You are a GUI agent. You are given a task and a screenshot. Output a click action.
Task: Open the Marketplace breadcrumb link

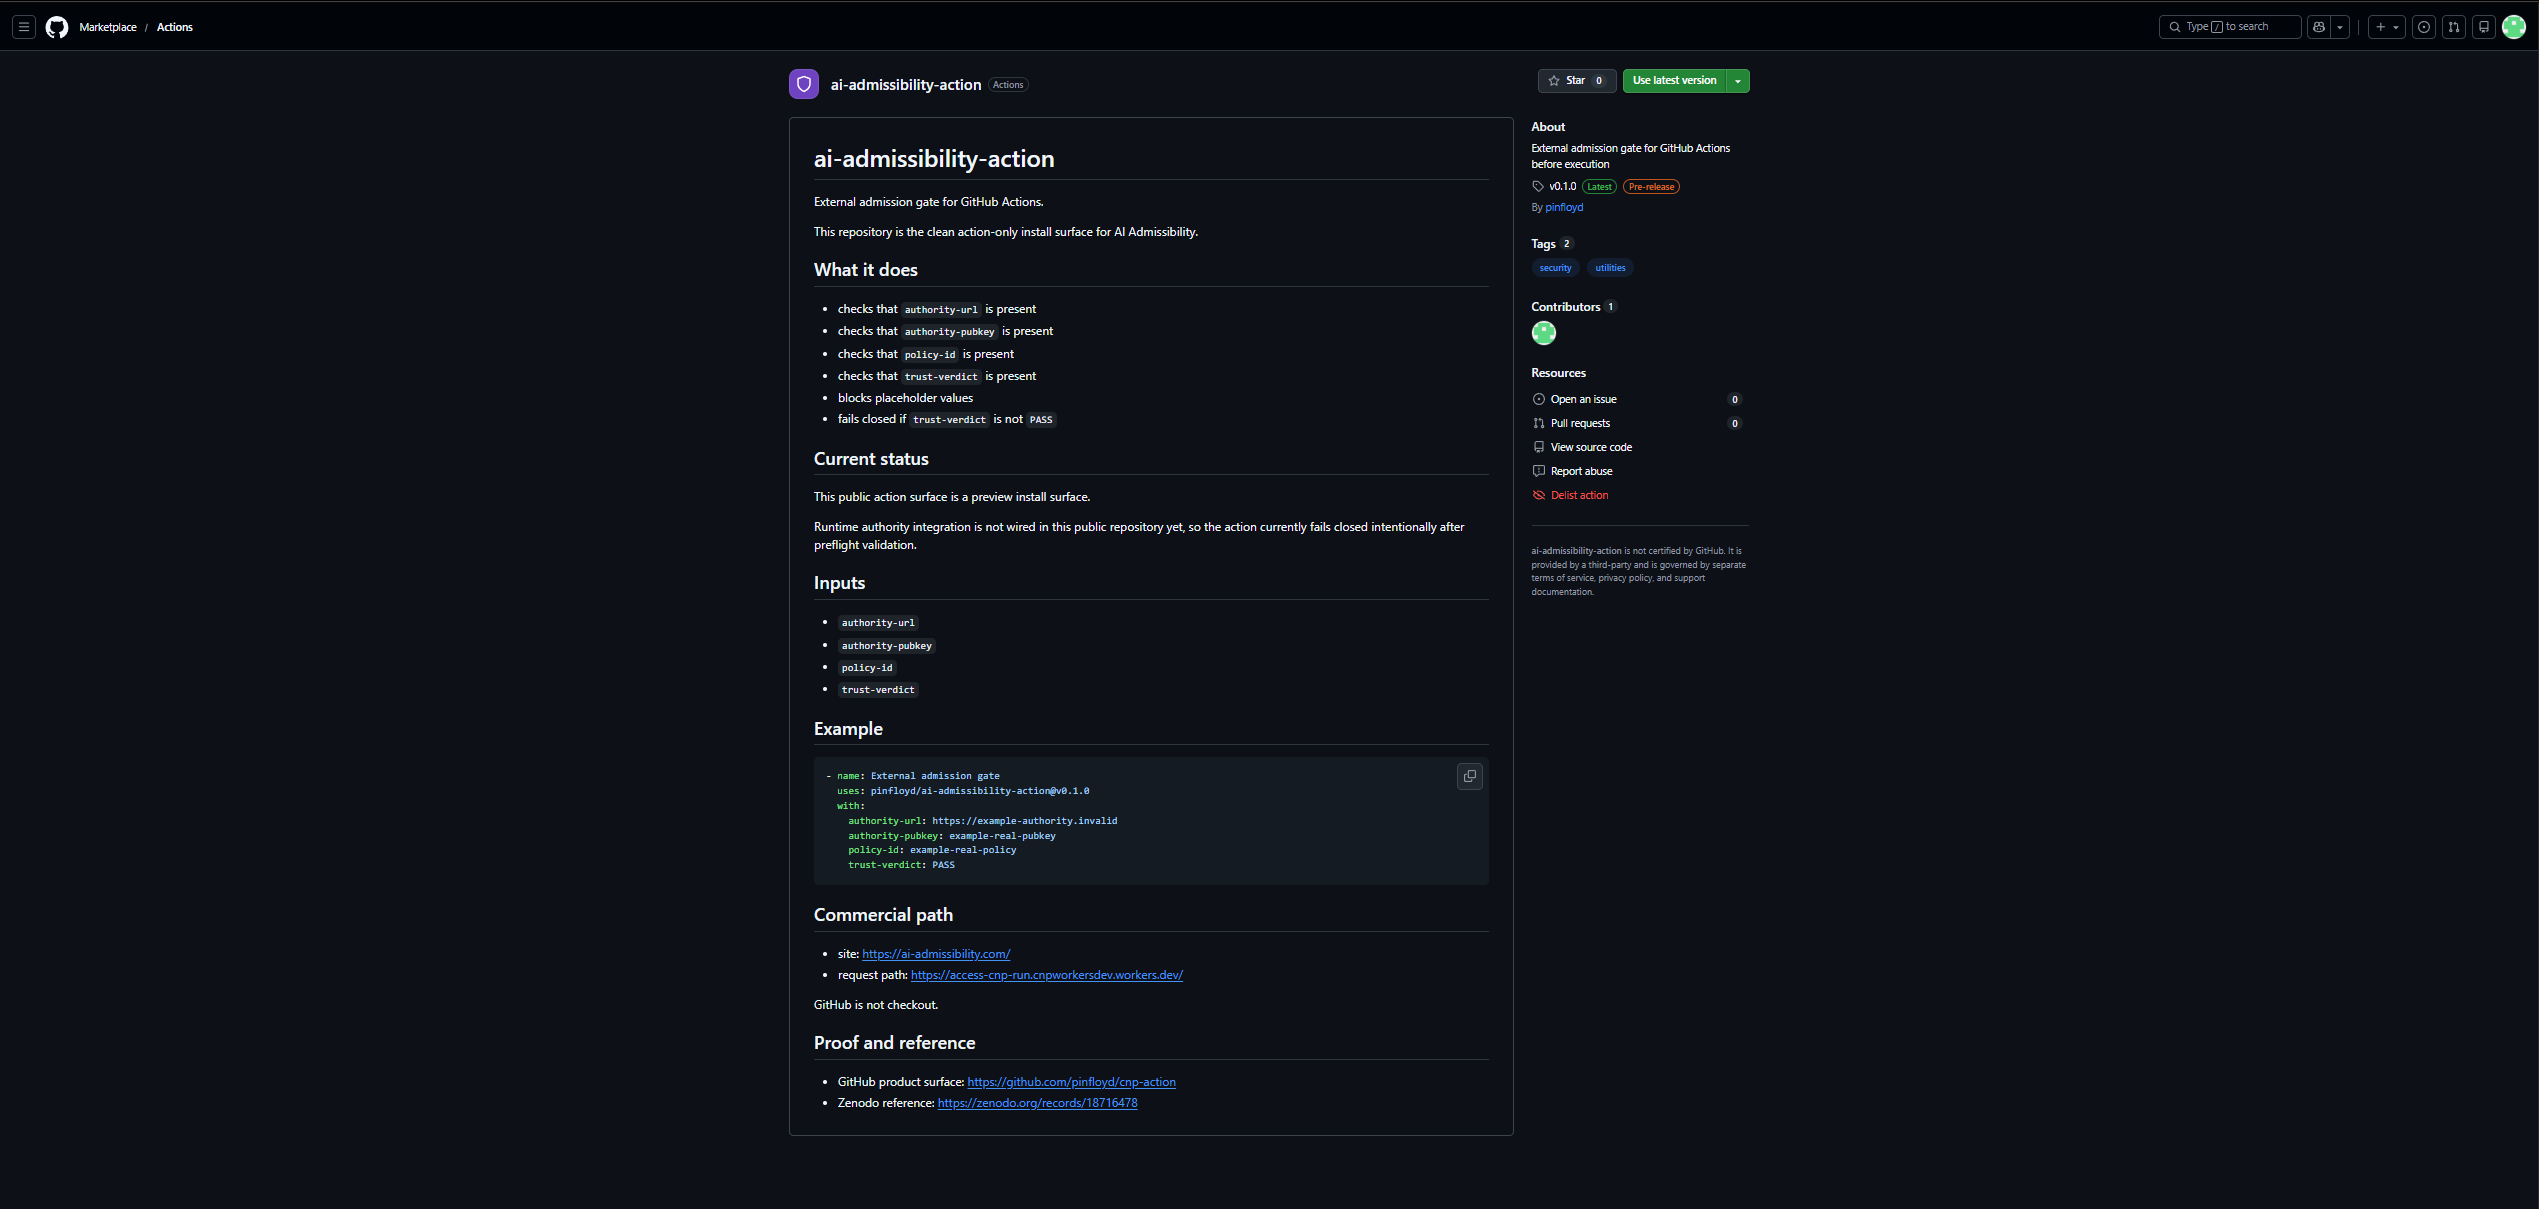[x=108, y=27]
